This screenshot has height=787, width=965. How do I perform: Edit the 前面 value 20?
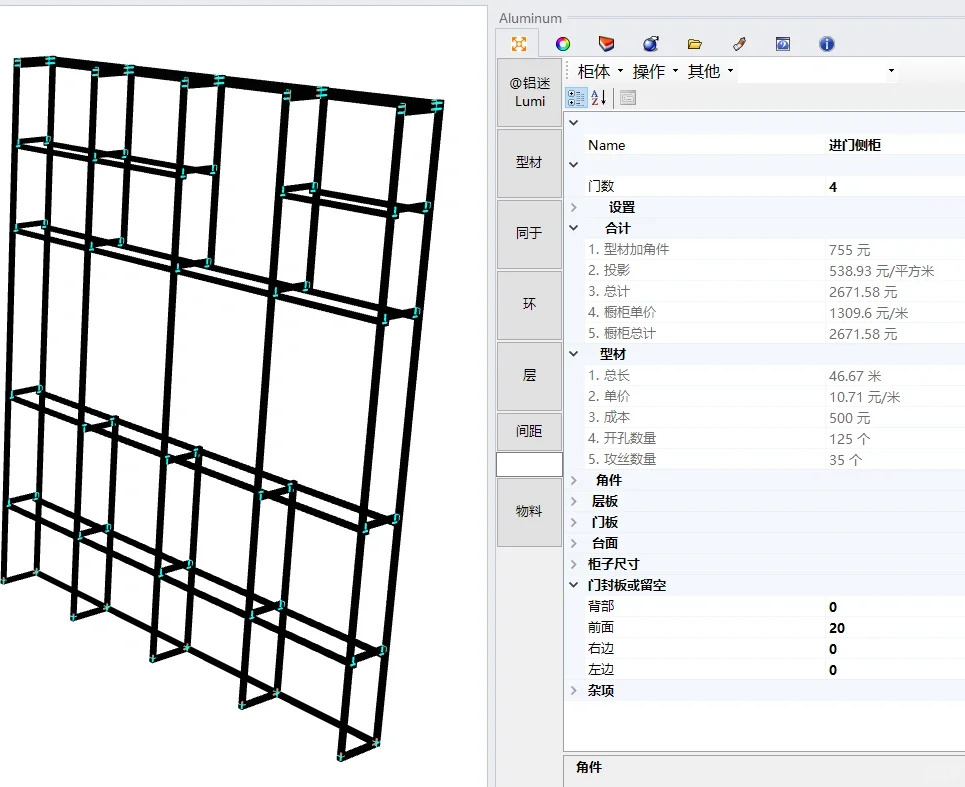[x=895, y=628]
